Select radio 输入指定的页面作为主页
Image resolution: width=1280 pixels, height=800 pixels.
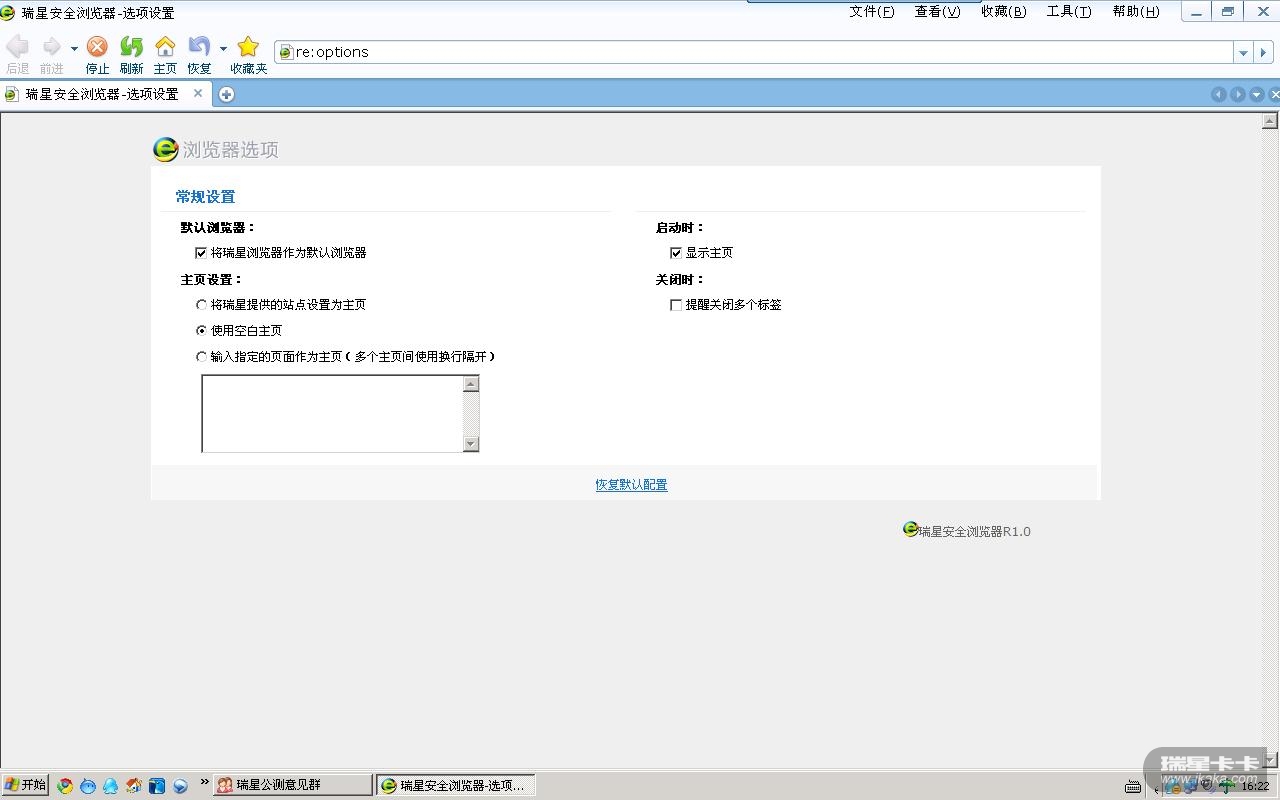(201, 357)
